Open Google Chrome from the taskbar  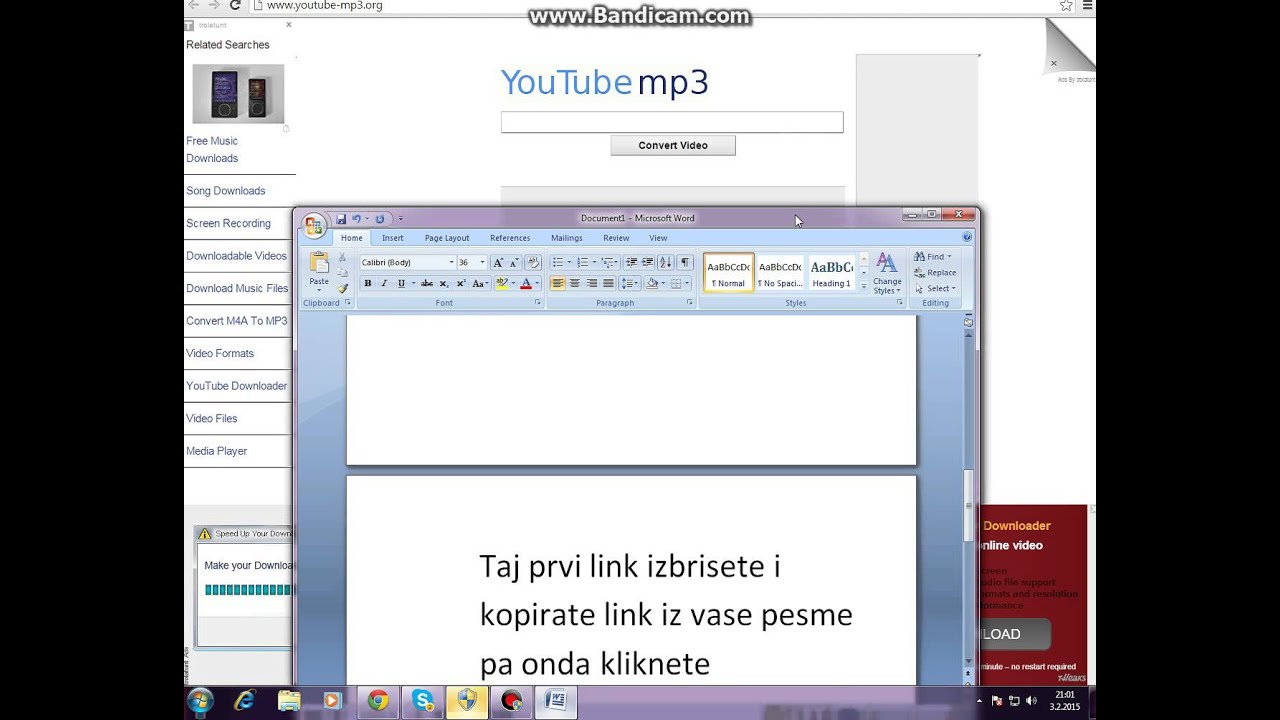[377, 701]
